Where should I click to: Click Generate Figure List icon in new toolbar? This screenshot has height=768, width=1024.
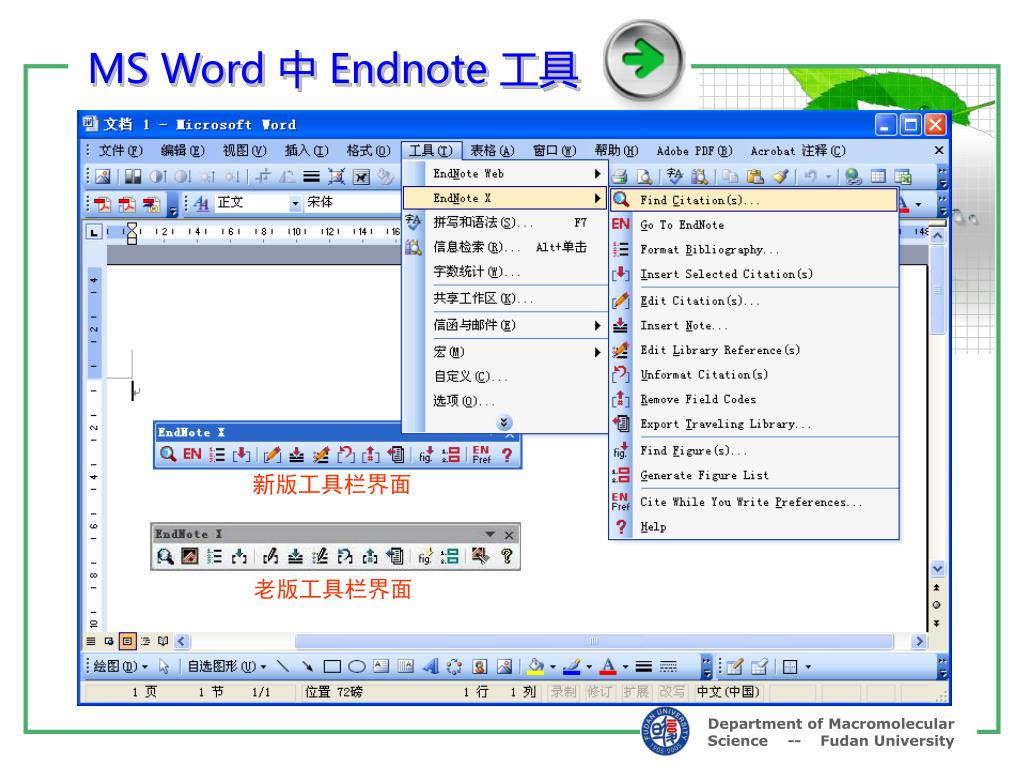pos(451,454)
